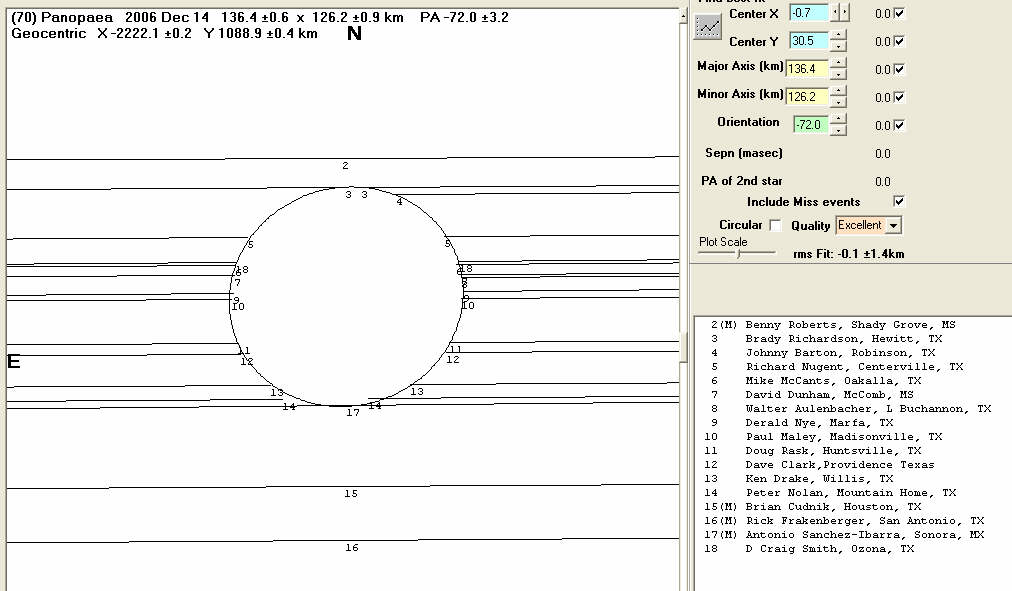The height and width of the screenshot is (591, 1012).
Task: Lower the Major Axis value one step
Action: [x=838, y=74]
